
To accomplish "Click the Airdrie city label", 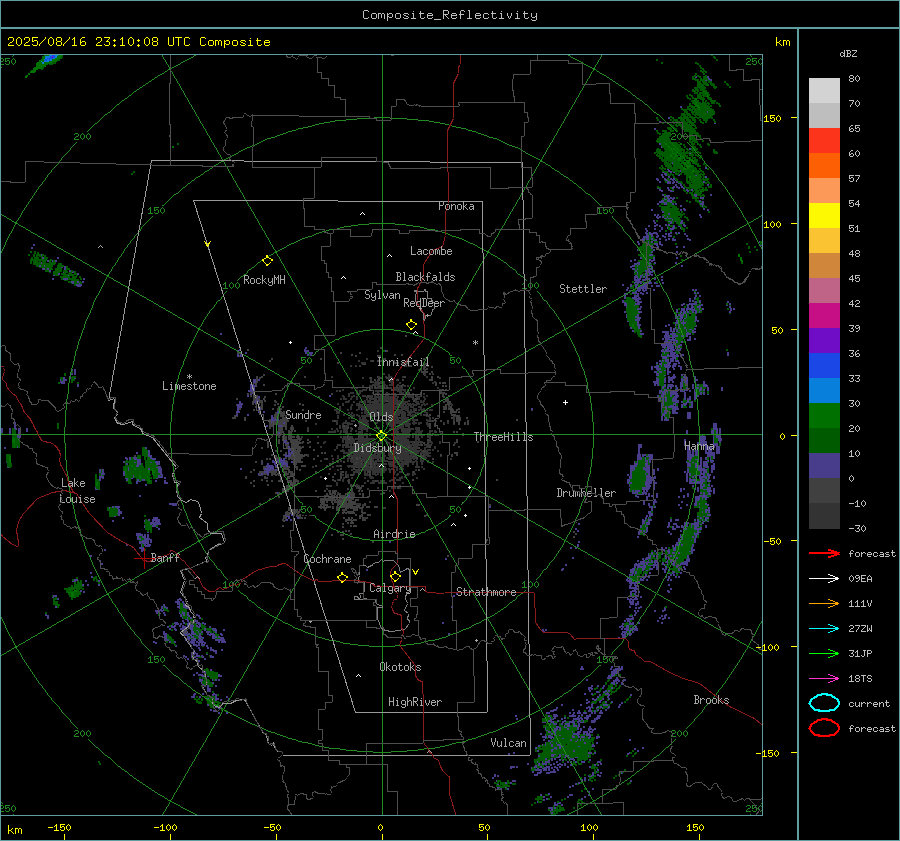I will pyautogui.click(x=394, y=534).
